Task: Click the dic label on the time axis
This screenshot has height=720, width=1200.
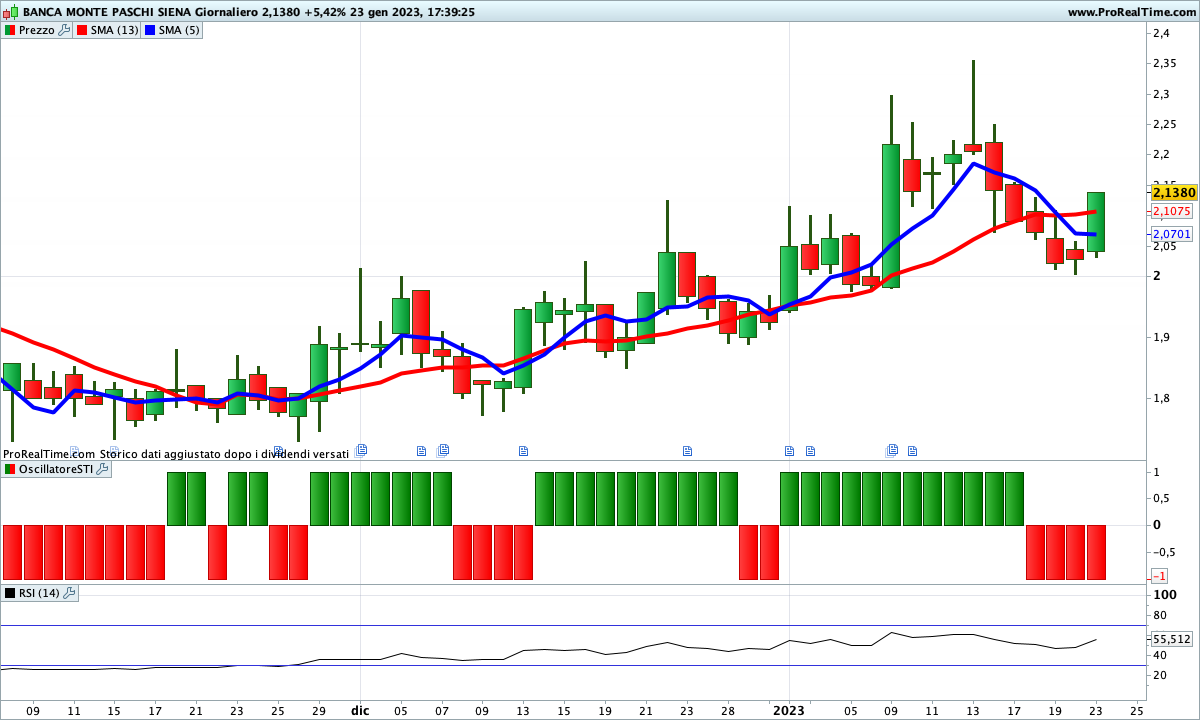Action: coord(360,712)
